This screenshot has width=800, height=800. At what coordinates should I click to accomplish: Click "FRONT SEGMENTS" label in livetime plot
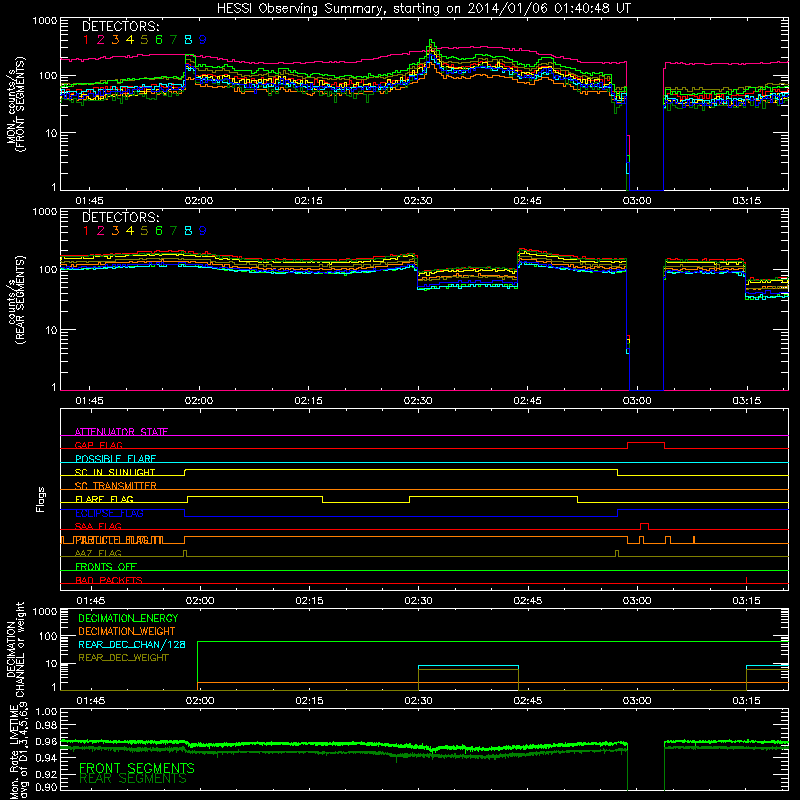(137, 768)
